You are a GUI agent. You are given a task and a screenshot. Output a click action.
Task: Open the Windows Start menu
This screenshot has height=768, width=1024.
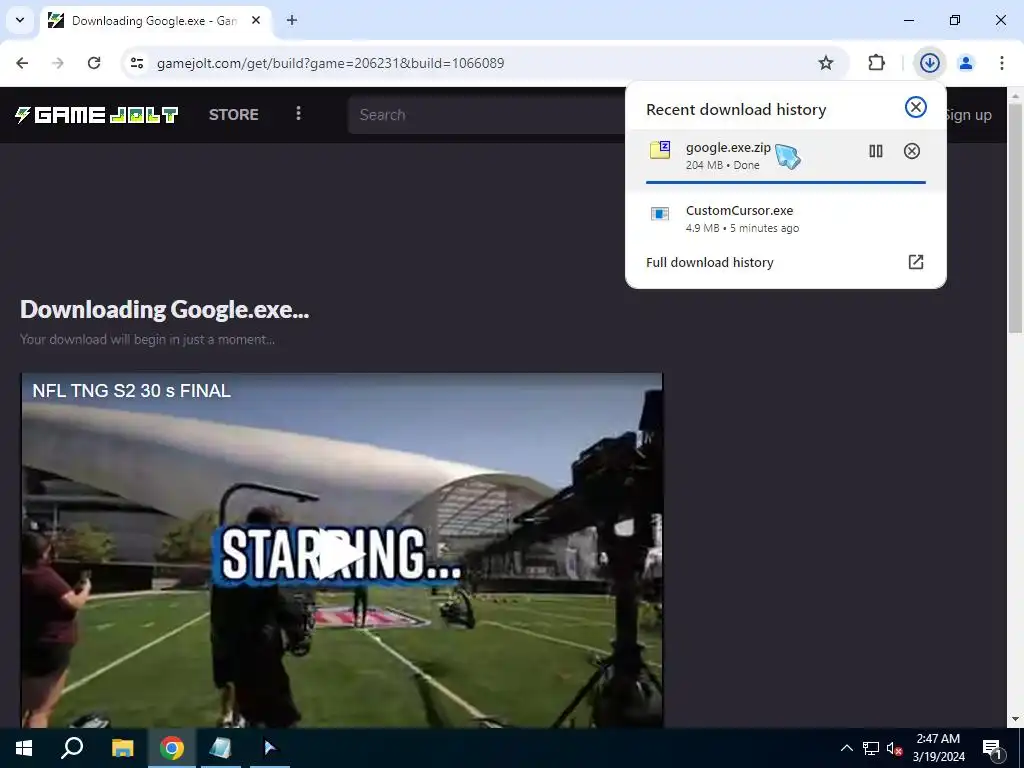click(x=24, y=748)
